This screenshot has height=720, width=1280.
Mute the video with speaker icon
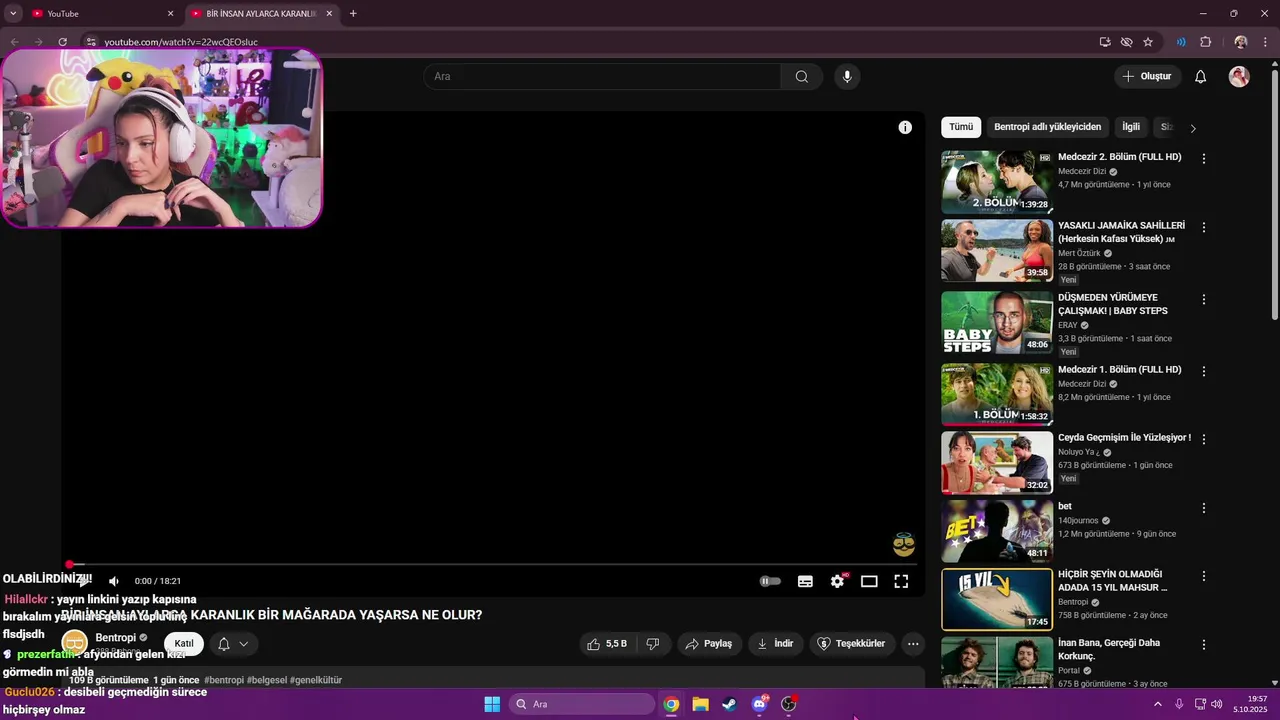(x=114, y=581)
